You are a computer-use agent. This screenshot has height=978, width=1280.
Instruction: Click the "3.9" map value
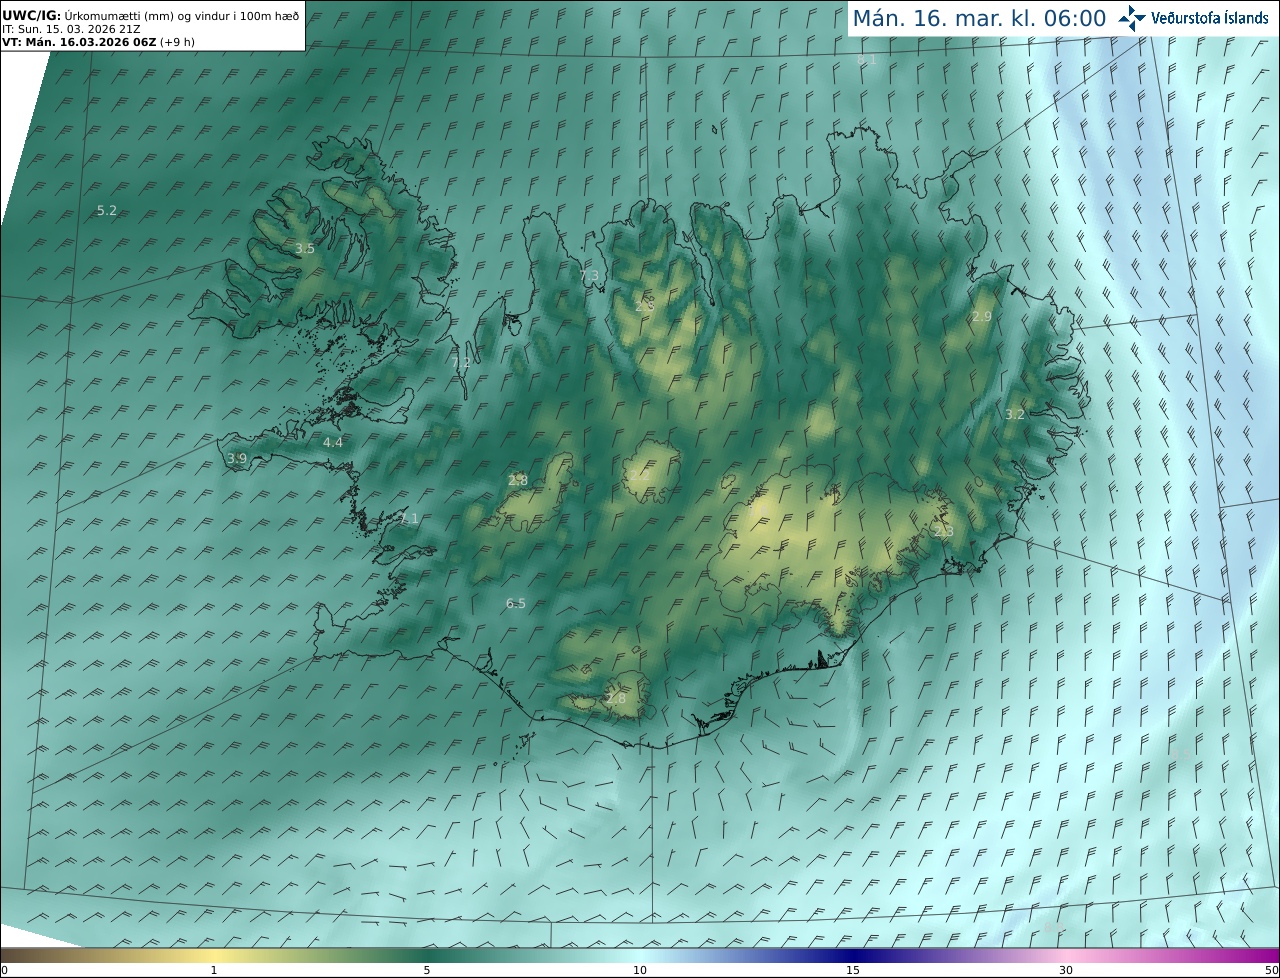[237, 459]
